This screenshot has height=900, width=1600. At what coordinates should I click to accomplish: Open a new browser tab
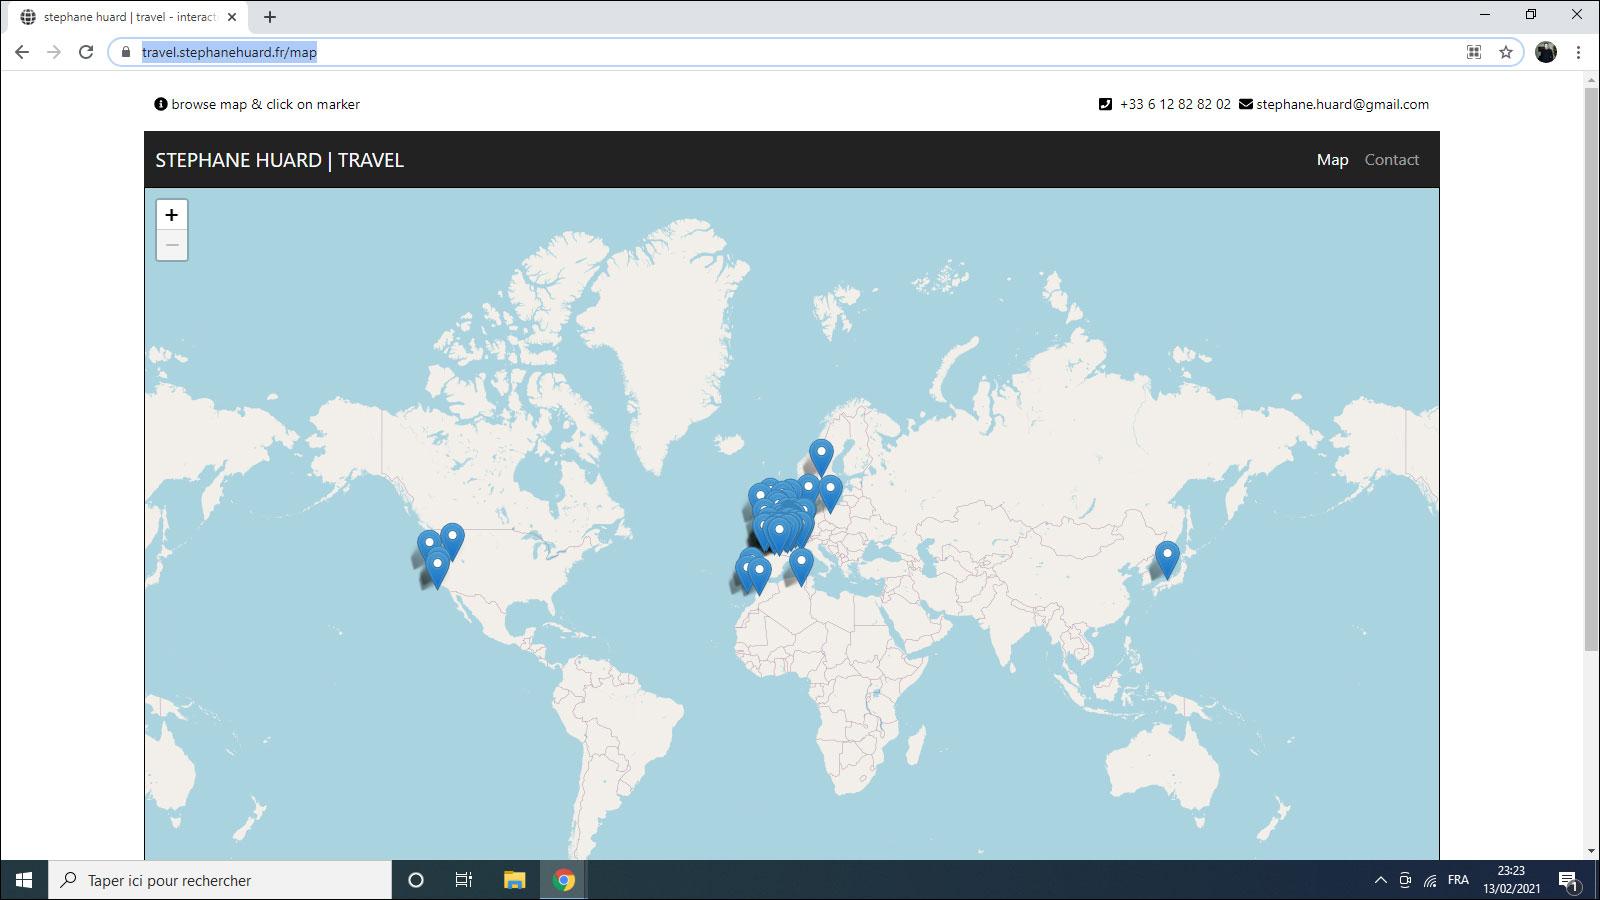coord(270,17)
